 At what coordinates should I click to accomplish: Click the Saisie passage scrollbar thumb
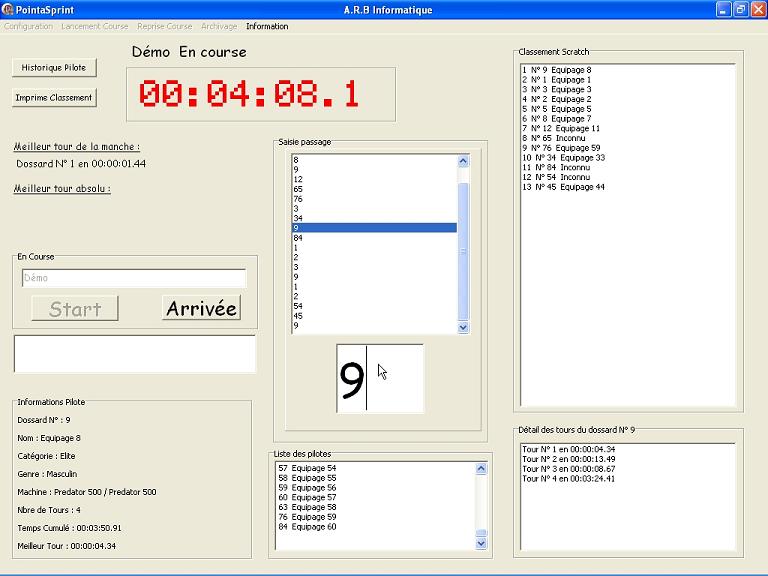[463, 251]
